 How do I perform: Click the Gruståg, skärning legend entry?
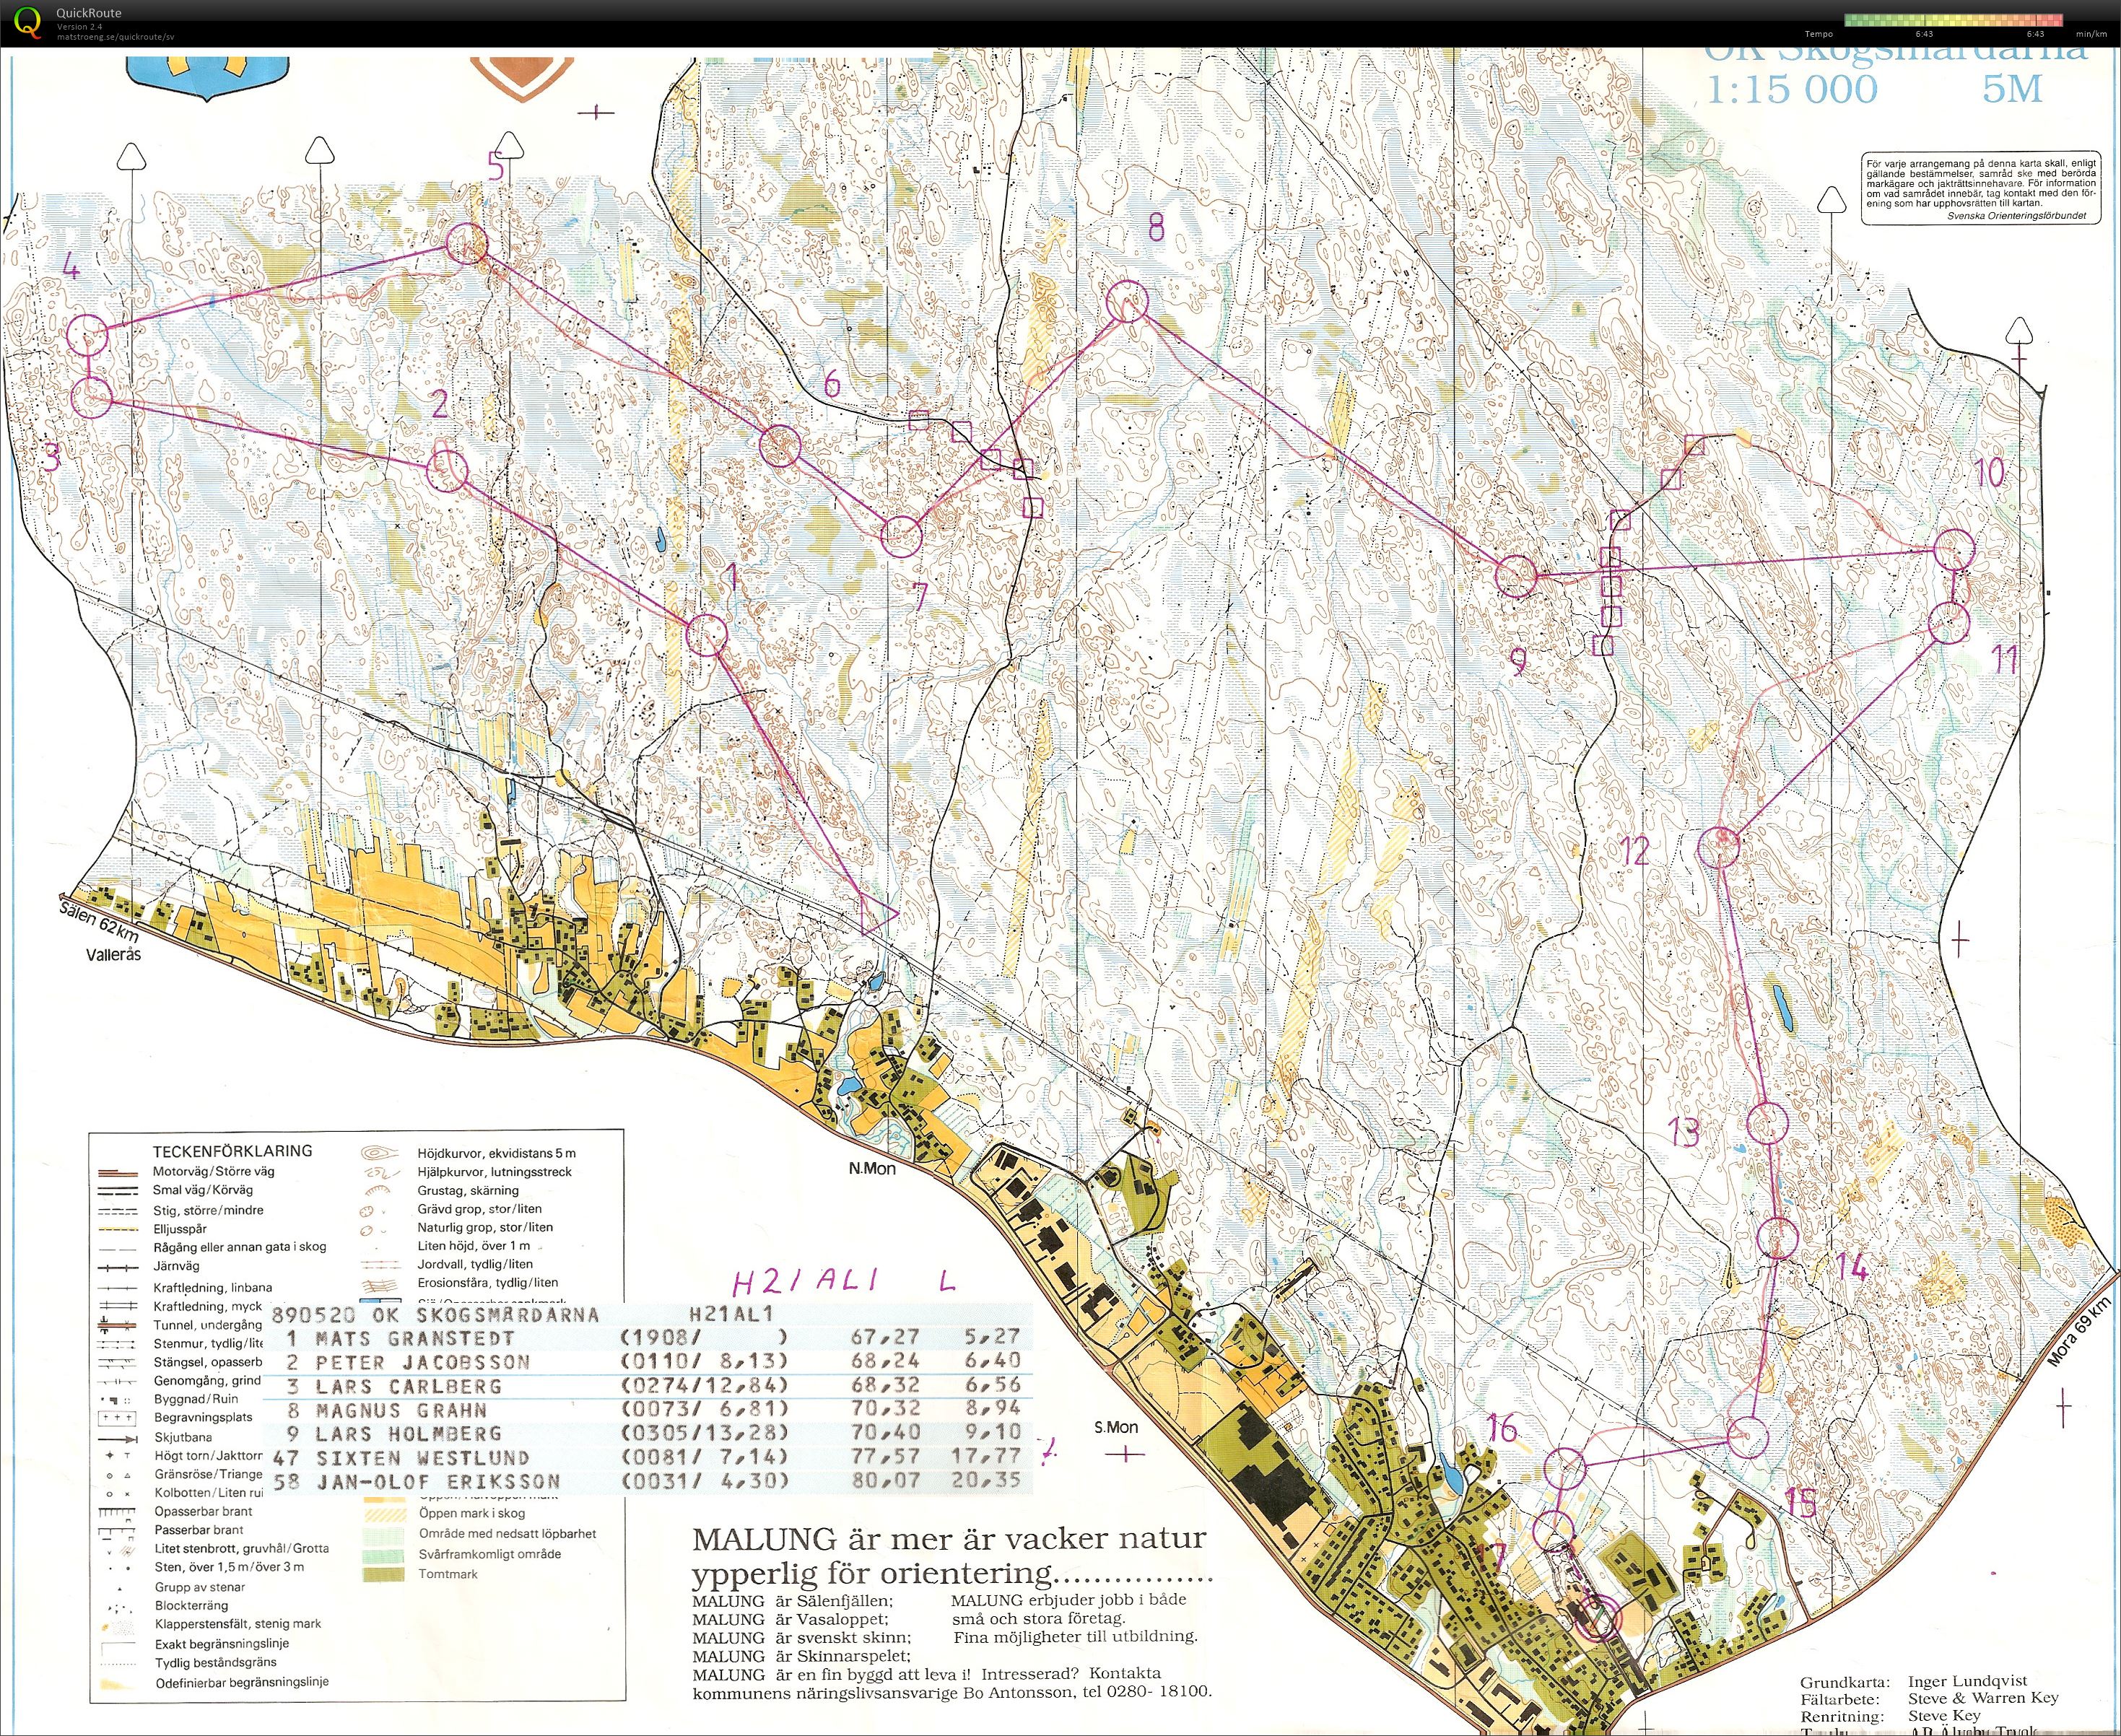(x=468, y=1191)
